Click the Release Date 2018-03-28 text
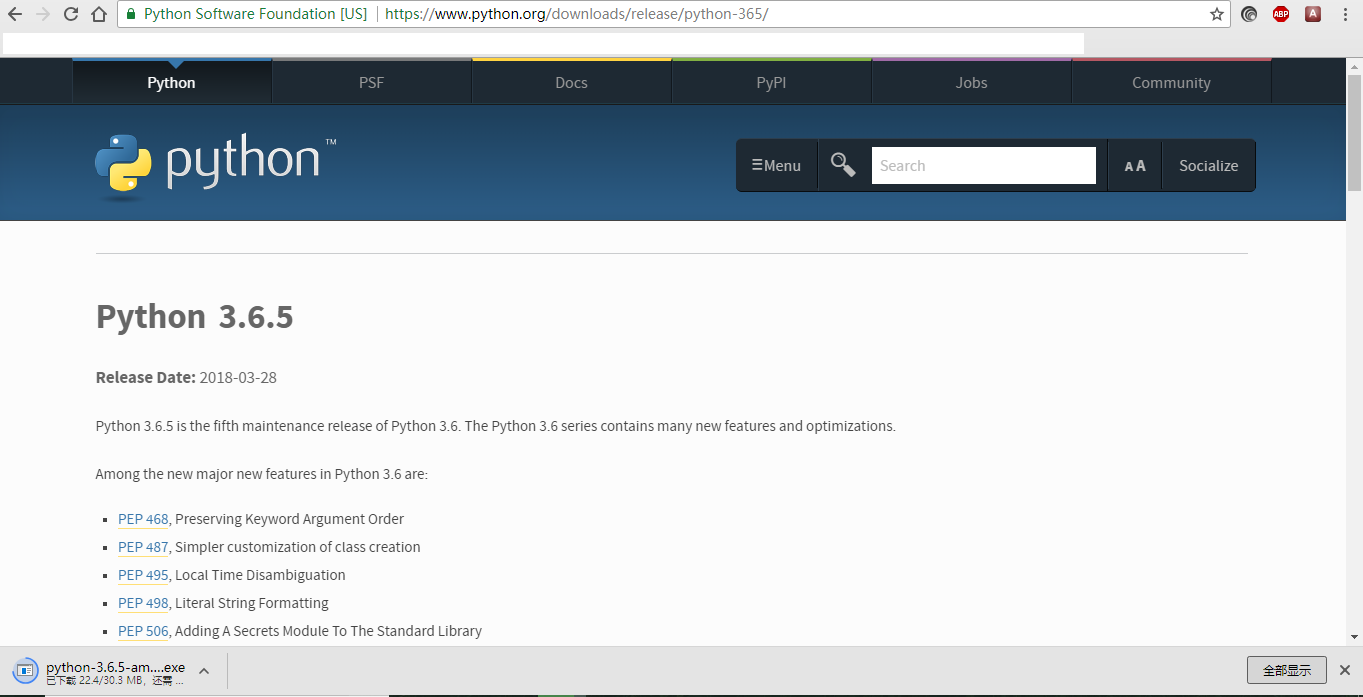This screenshot has width=1363, height=697. point(186,377)
